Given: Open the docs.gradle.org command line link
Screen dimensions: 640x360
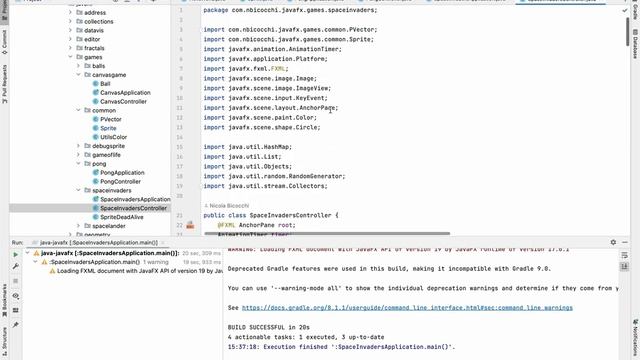Looking at the screenshot, I should [407, 308].
